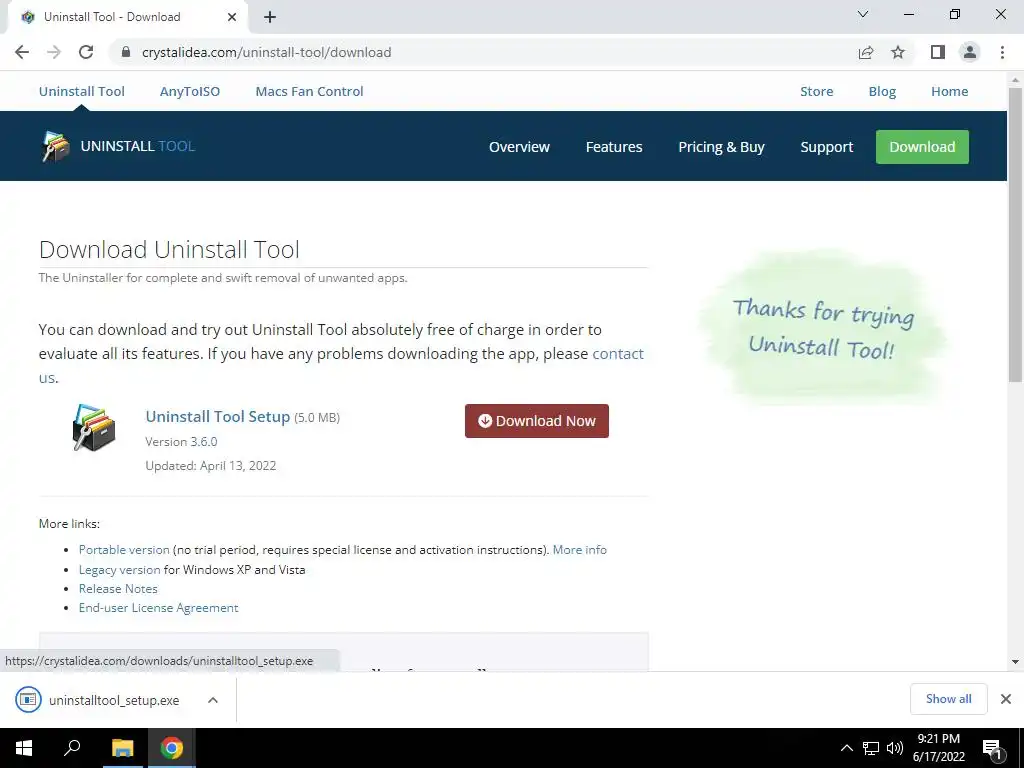Switch to Macs Fan Control product tab

[x=310, y=91]
